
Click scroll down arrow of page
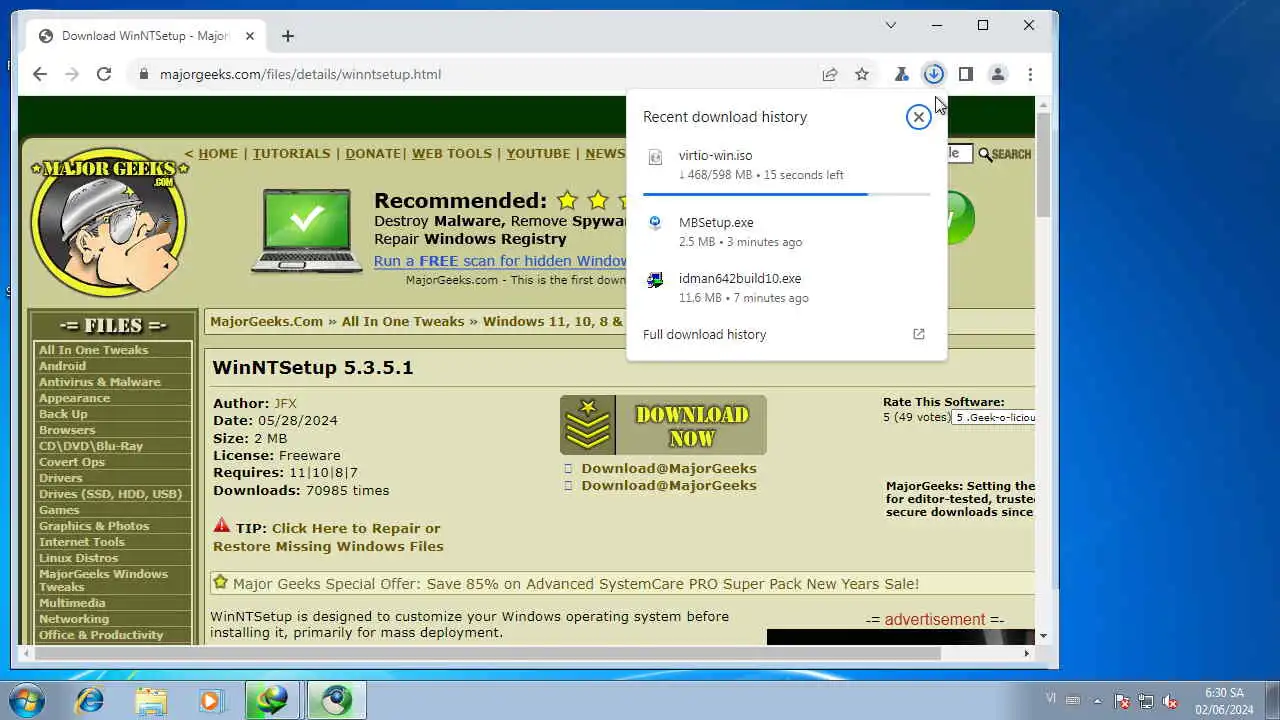(1043, 636)
